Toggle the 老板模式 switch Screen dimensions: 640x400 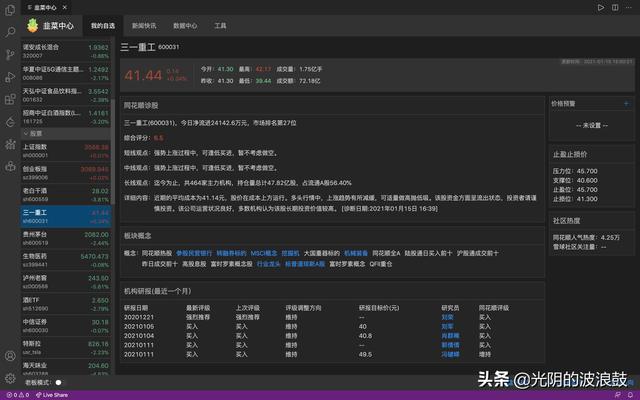coord(58,382)
